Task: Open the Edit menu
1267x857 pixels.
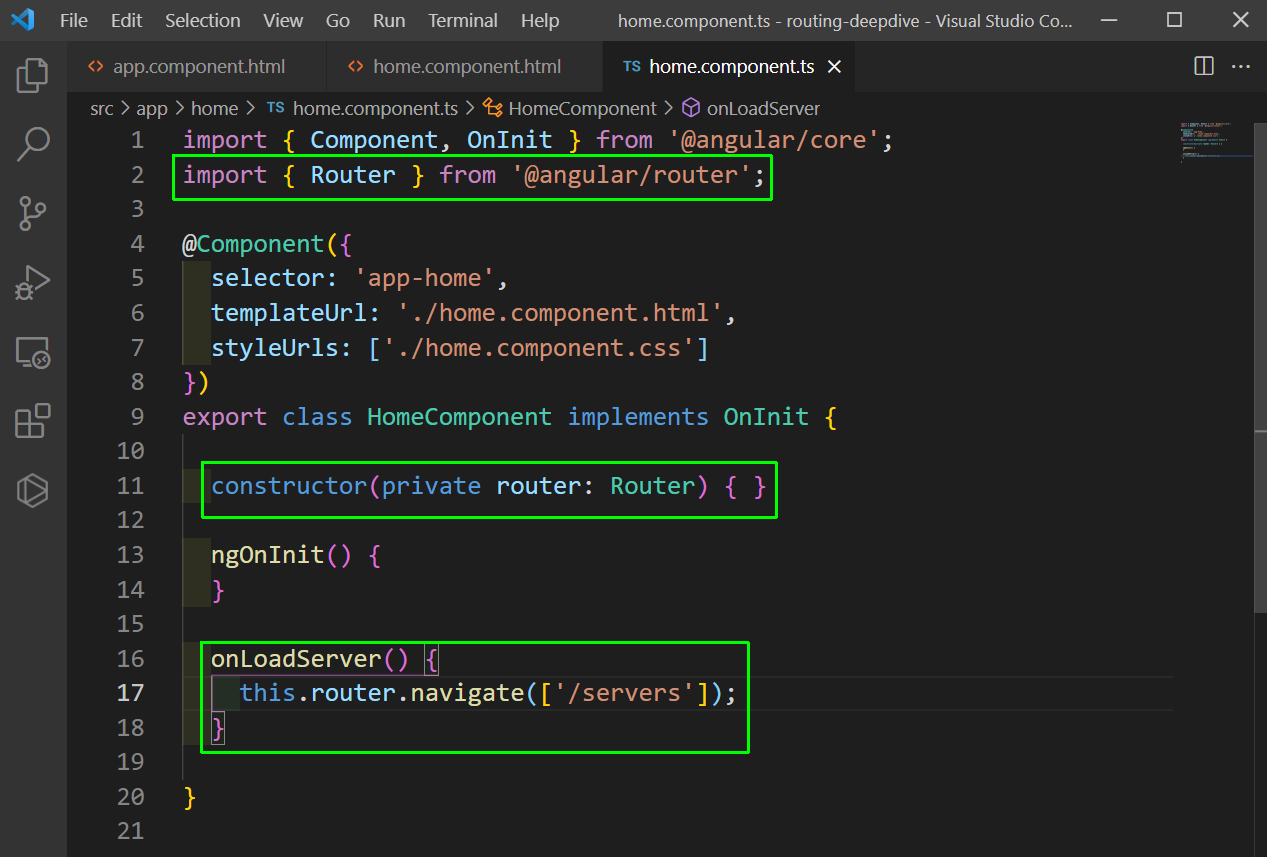Action: (x=126, y=20)
